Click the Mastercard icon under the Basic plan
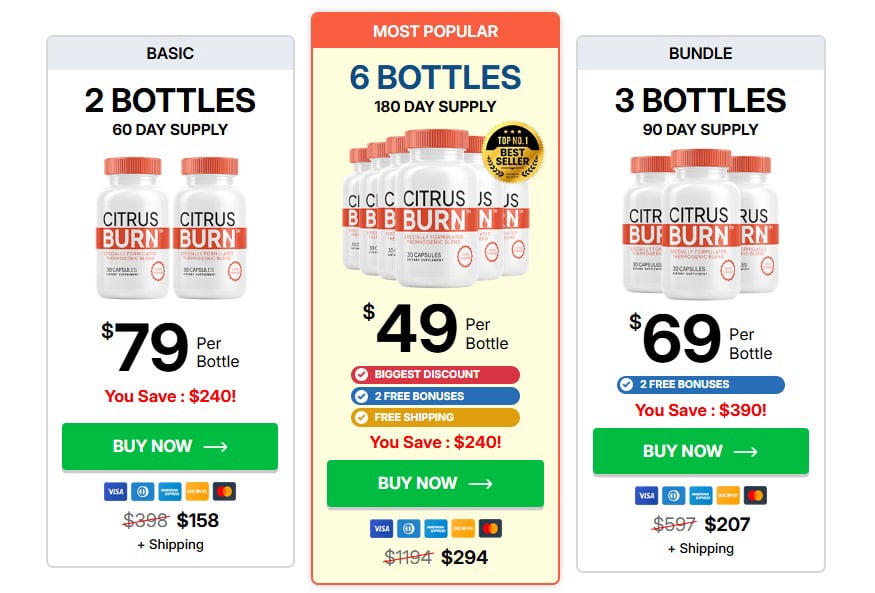This screenshot has height=593, width=875. coord(224,491)
